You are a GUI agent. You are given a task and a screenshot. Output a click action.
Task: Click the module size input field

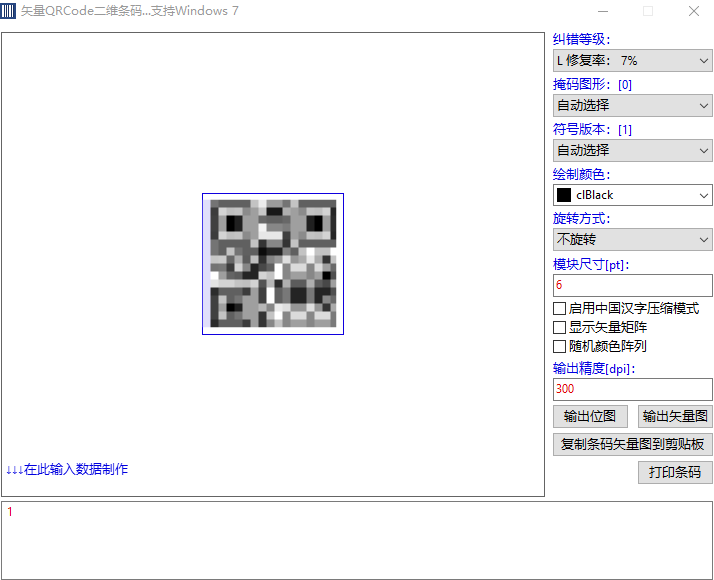(x=632, y=285)
